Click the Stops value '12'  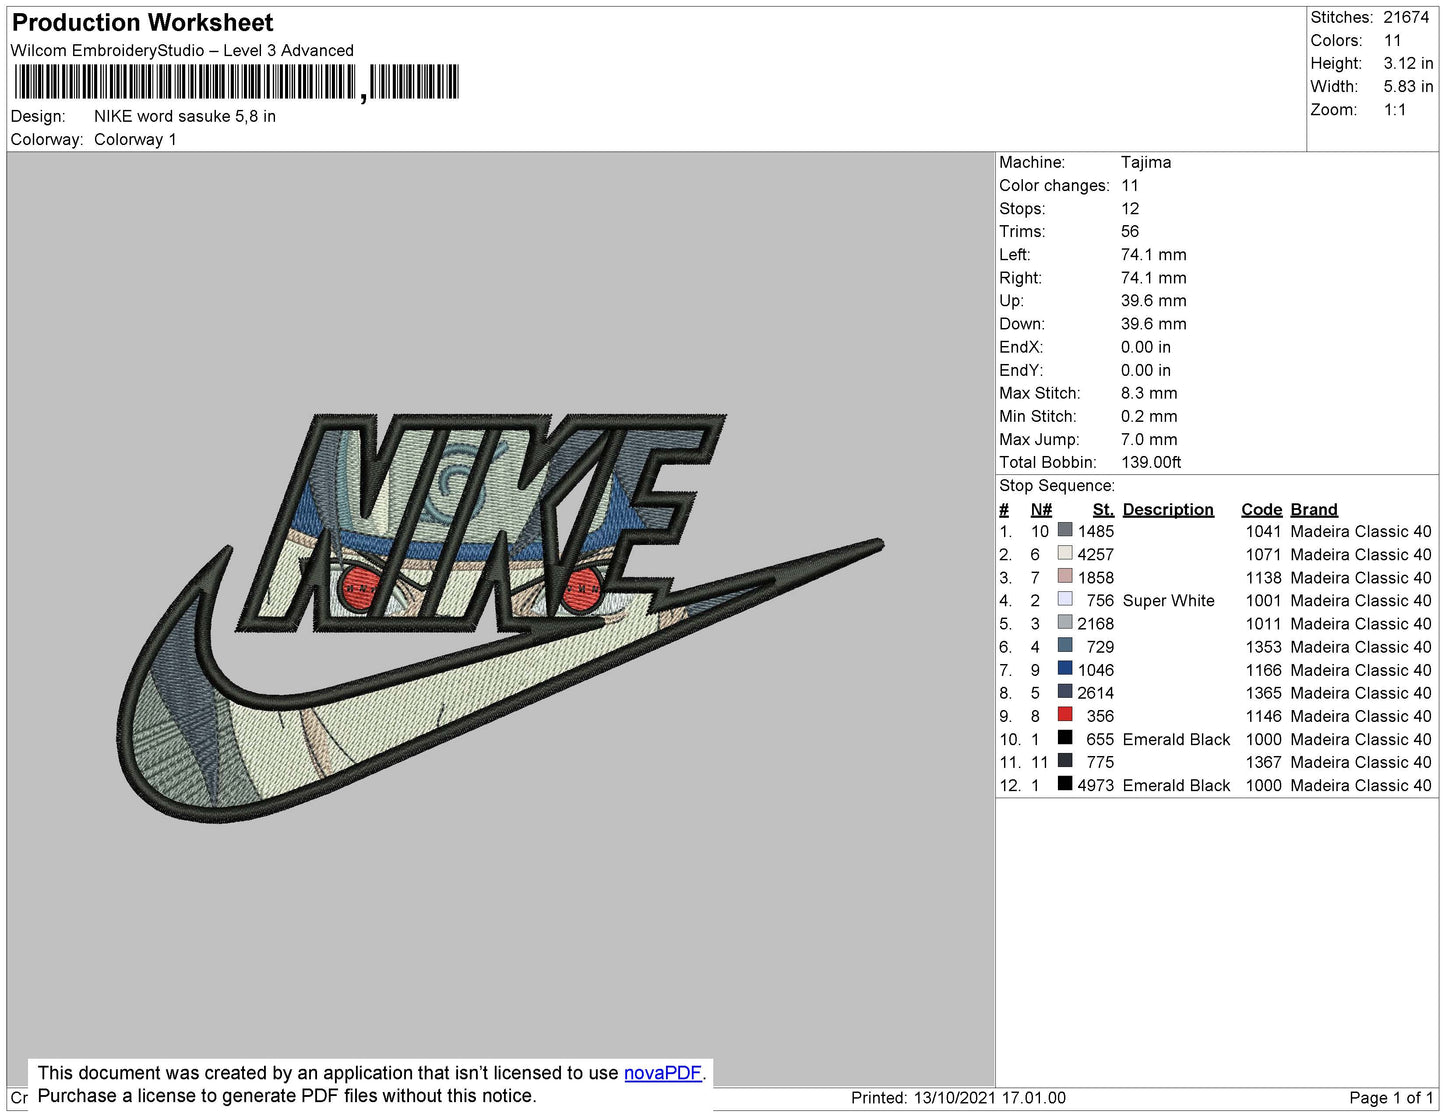(1130, 208)
